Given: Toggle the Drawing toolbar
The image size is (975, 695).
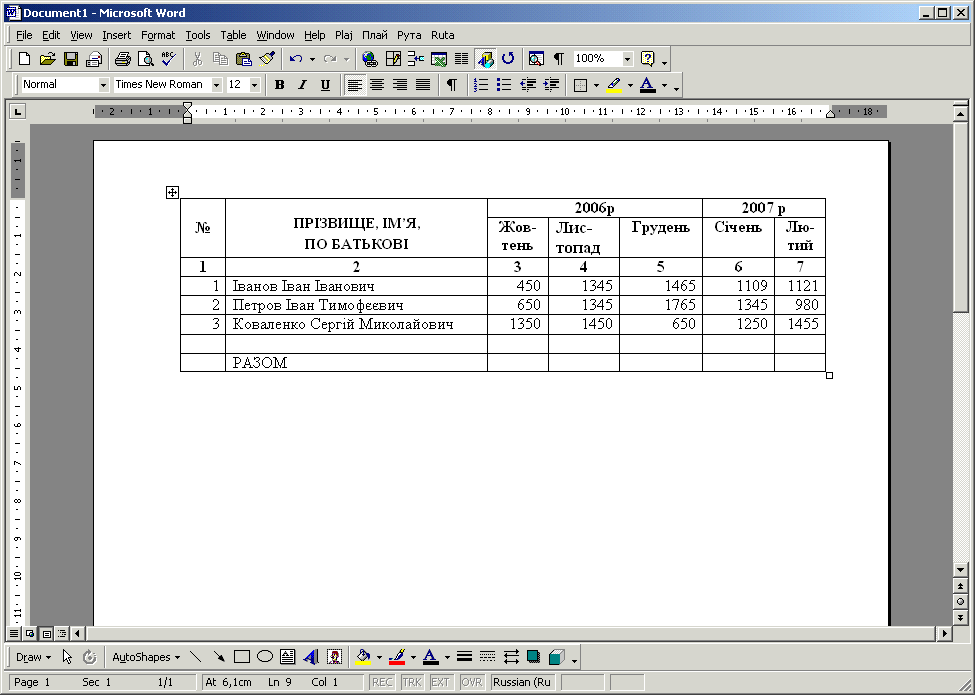Looking at the screenshot, I should [485, 59].
